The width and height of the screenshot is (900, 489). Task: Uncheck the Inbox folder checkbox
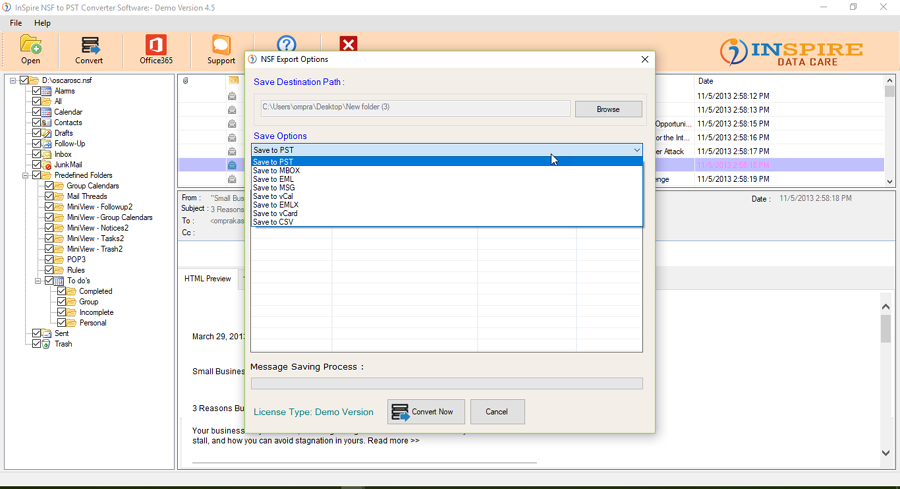coord(37,154)
